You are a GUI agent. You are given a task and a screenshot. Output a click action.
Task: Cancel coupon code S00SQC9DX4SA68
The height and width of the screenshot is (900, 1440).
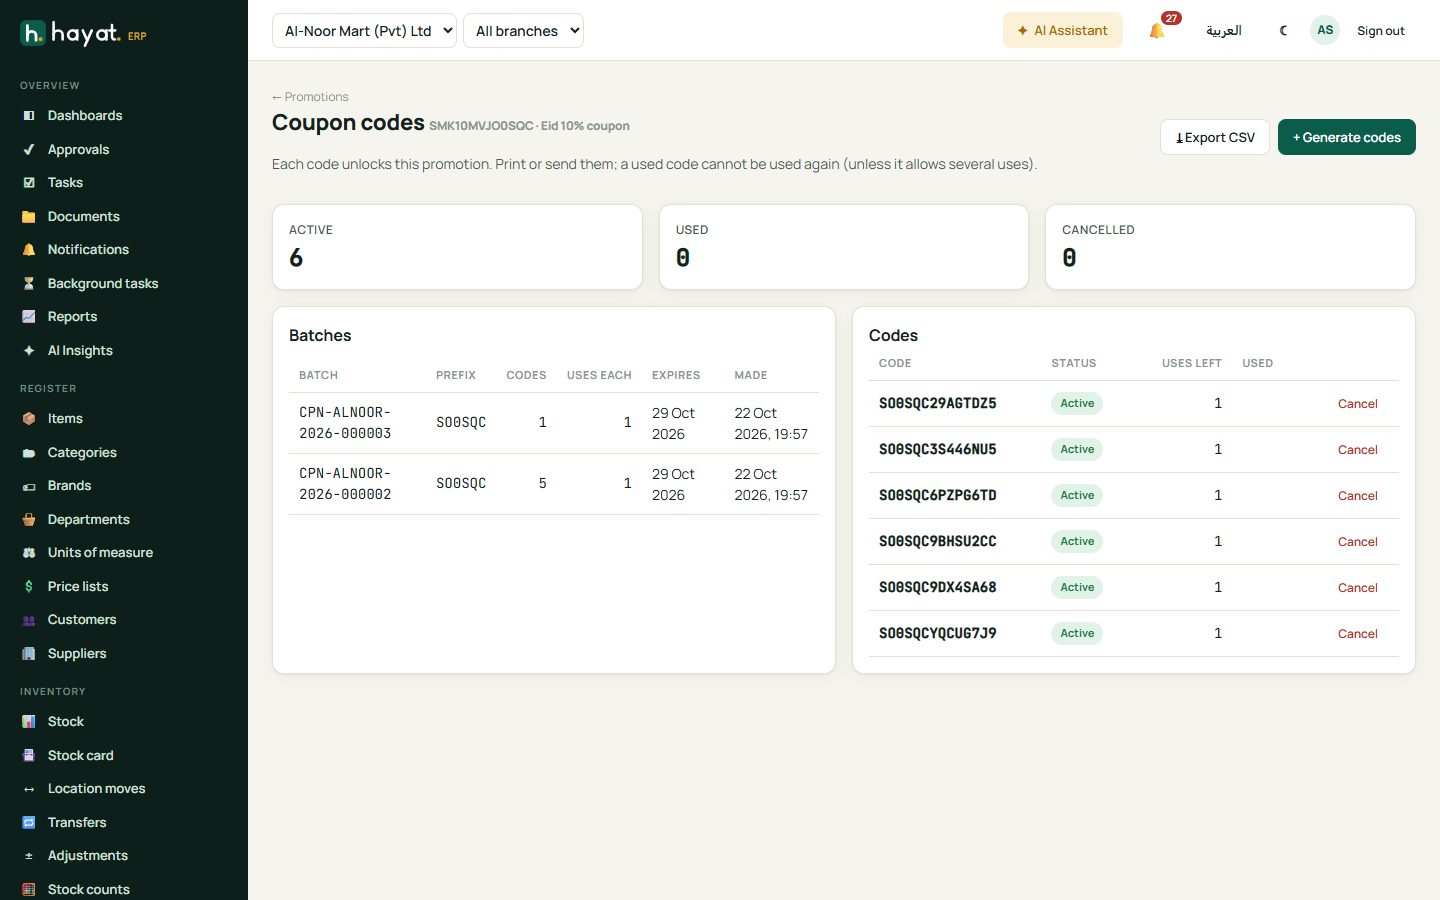tap(1357, 588)
